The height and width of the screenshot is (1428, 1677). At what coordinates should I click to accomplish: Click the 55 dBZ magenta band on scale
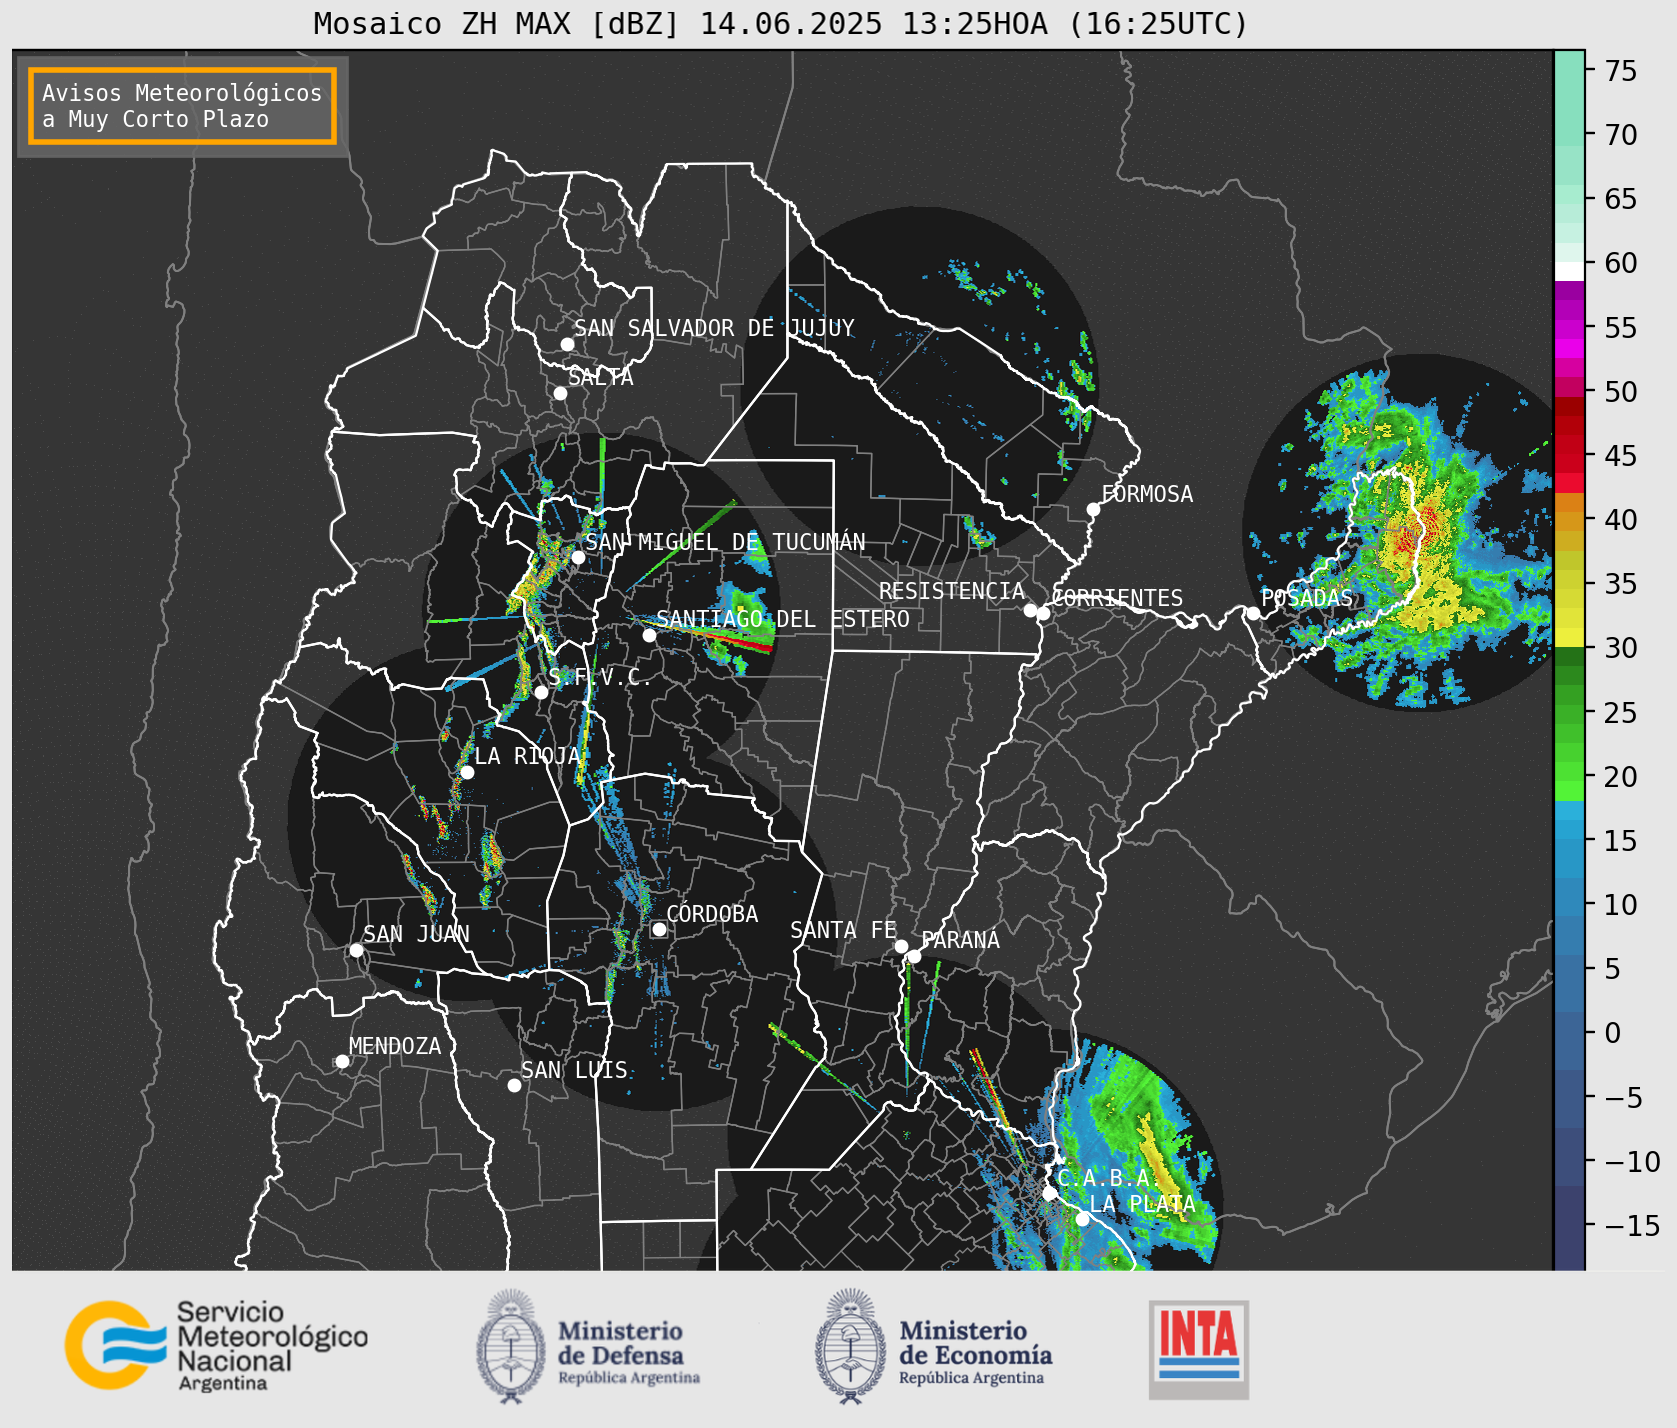[x=1569, y=327]
